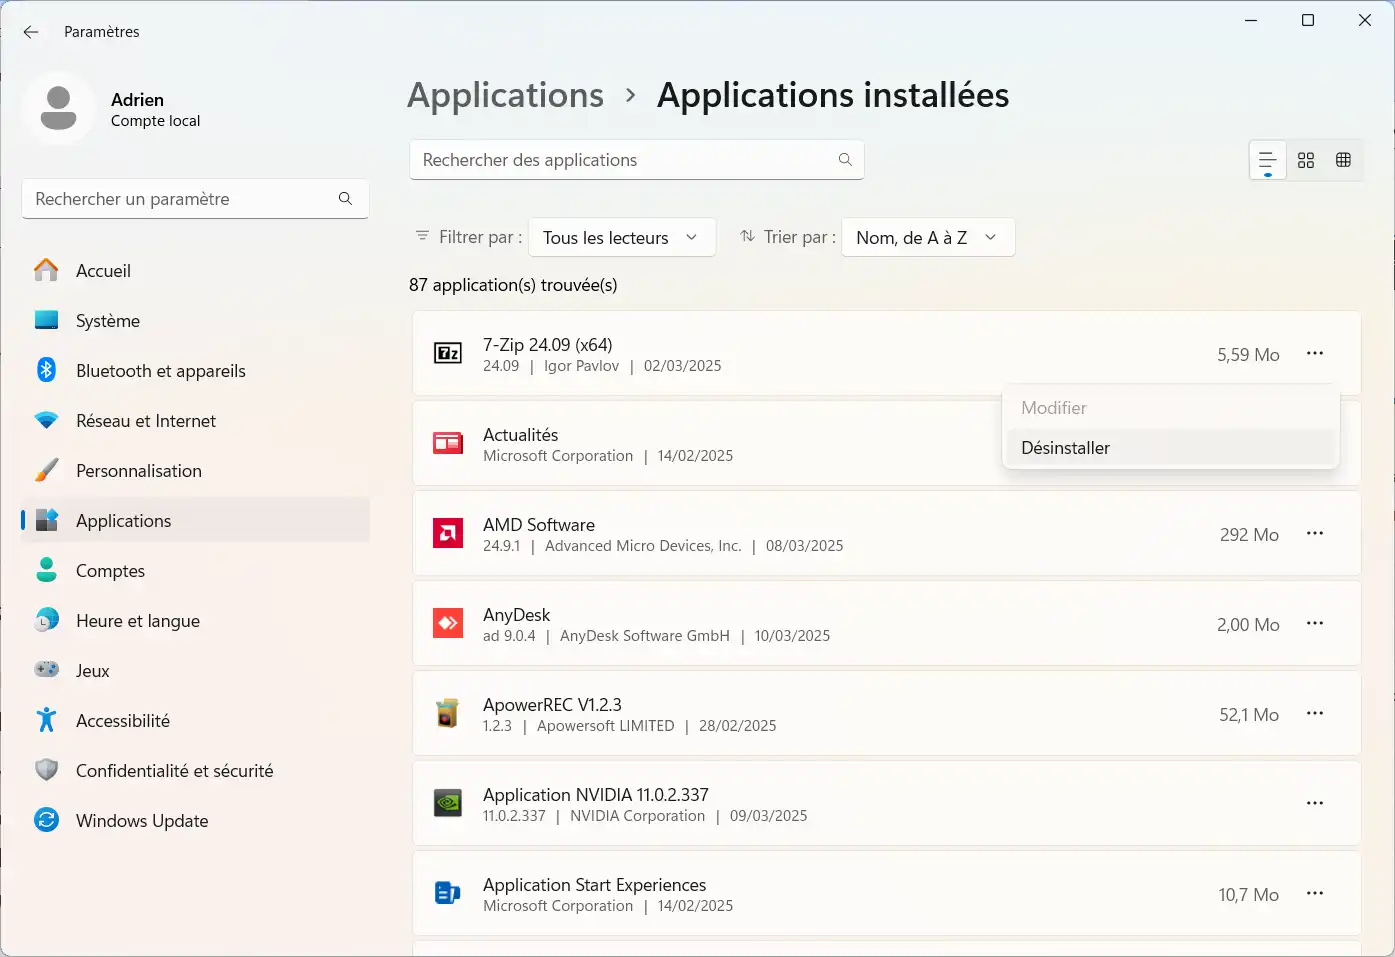Open Jeux settings
Image resolution: width=1395 pixels, height=957 pixels.
pos(195,671)
